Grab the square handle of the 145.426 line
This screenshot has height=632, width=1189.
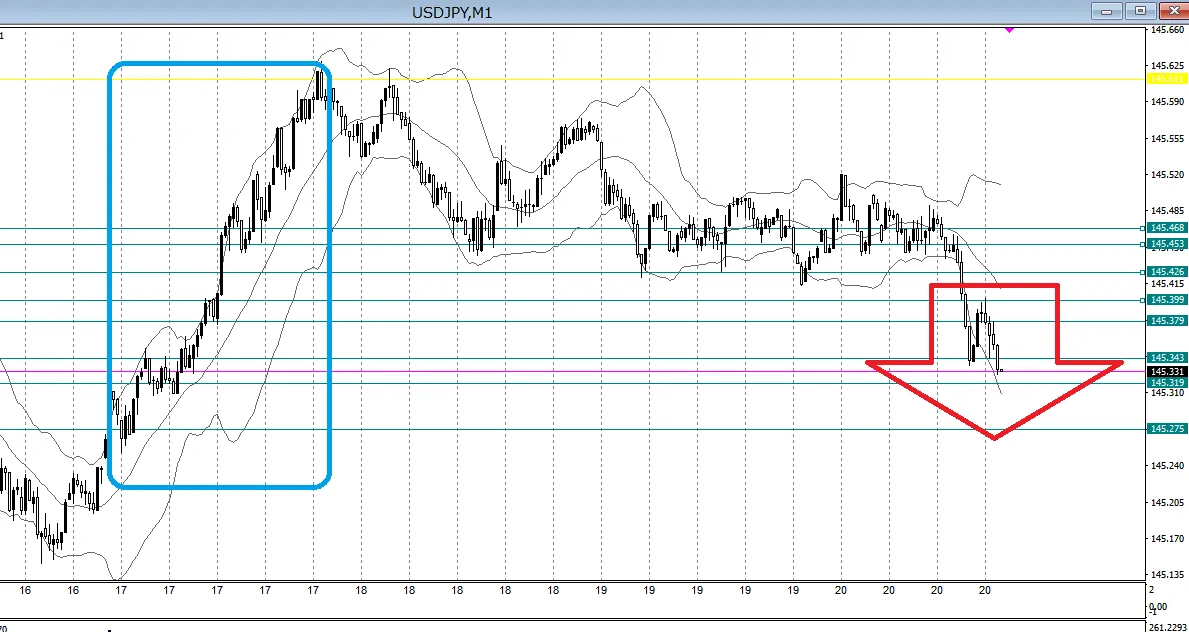[x=1143, y=272]
